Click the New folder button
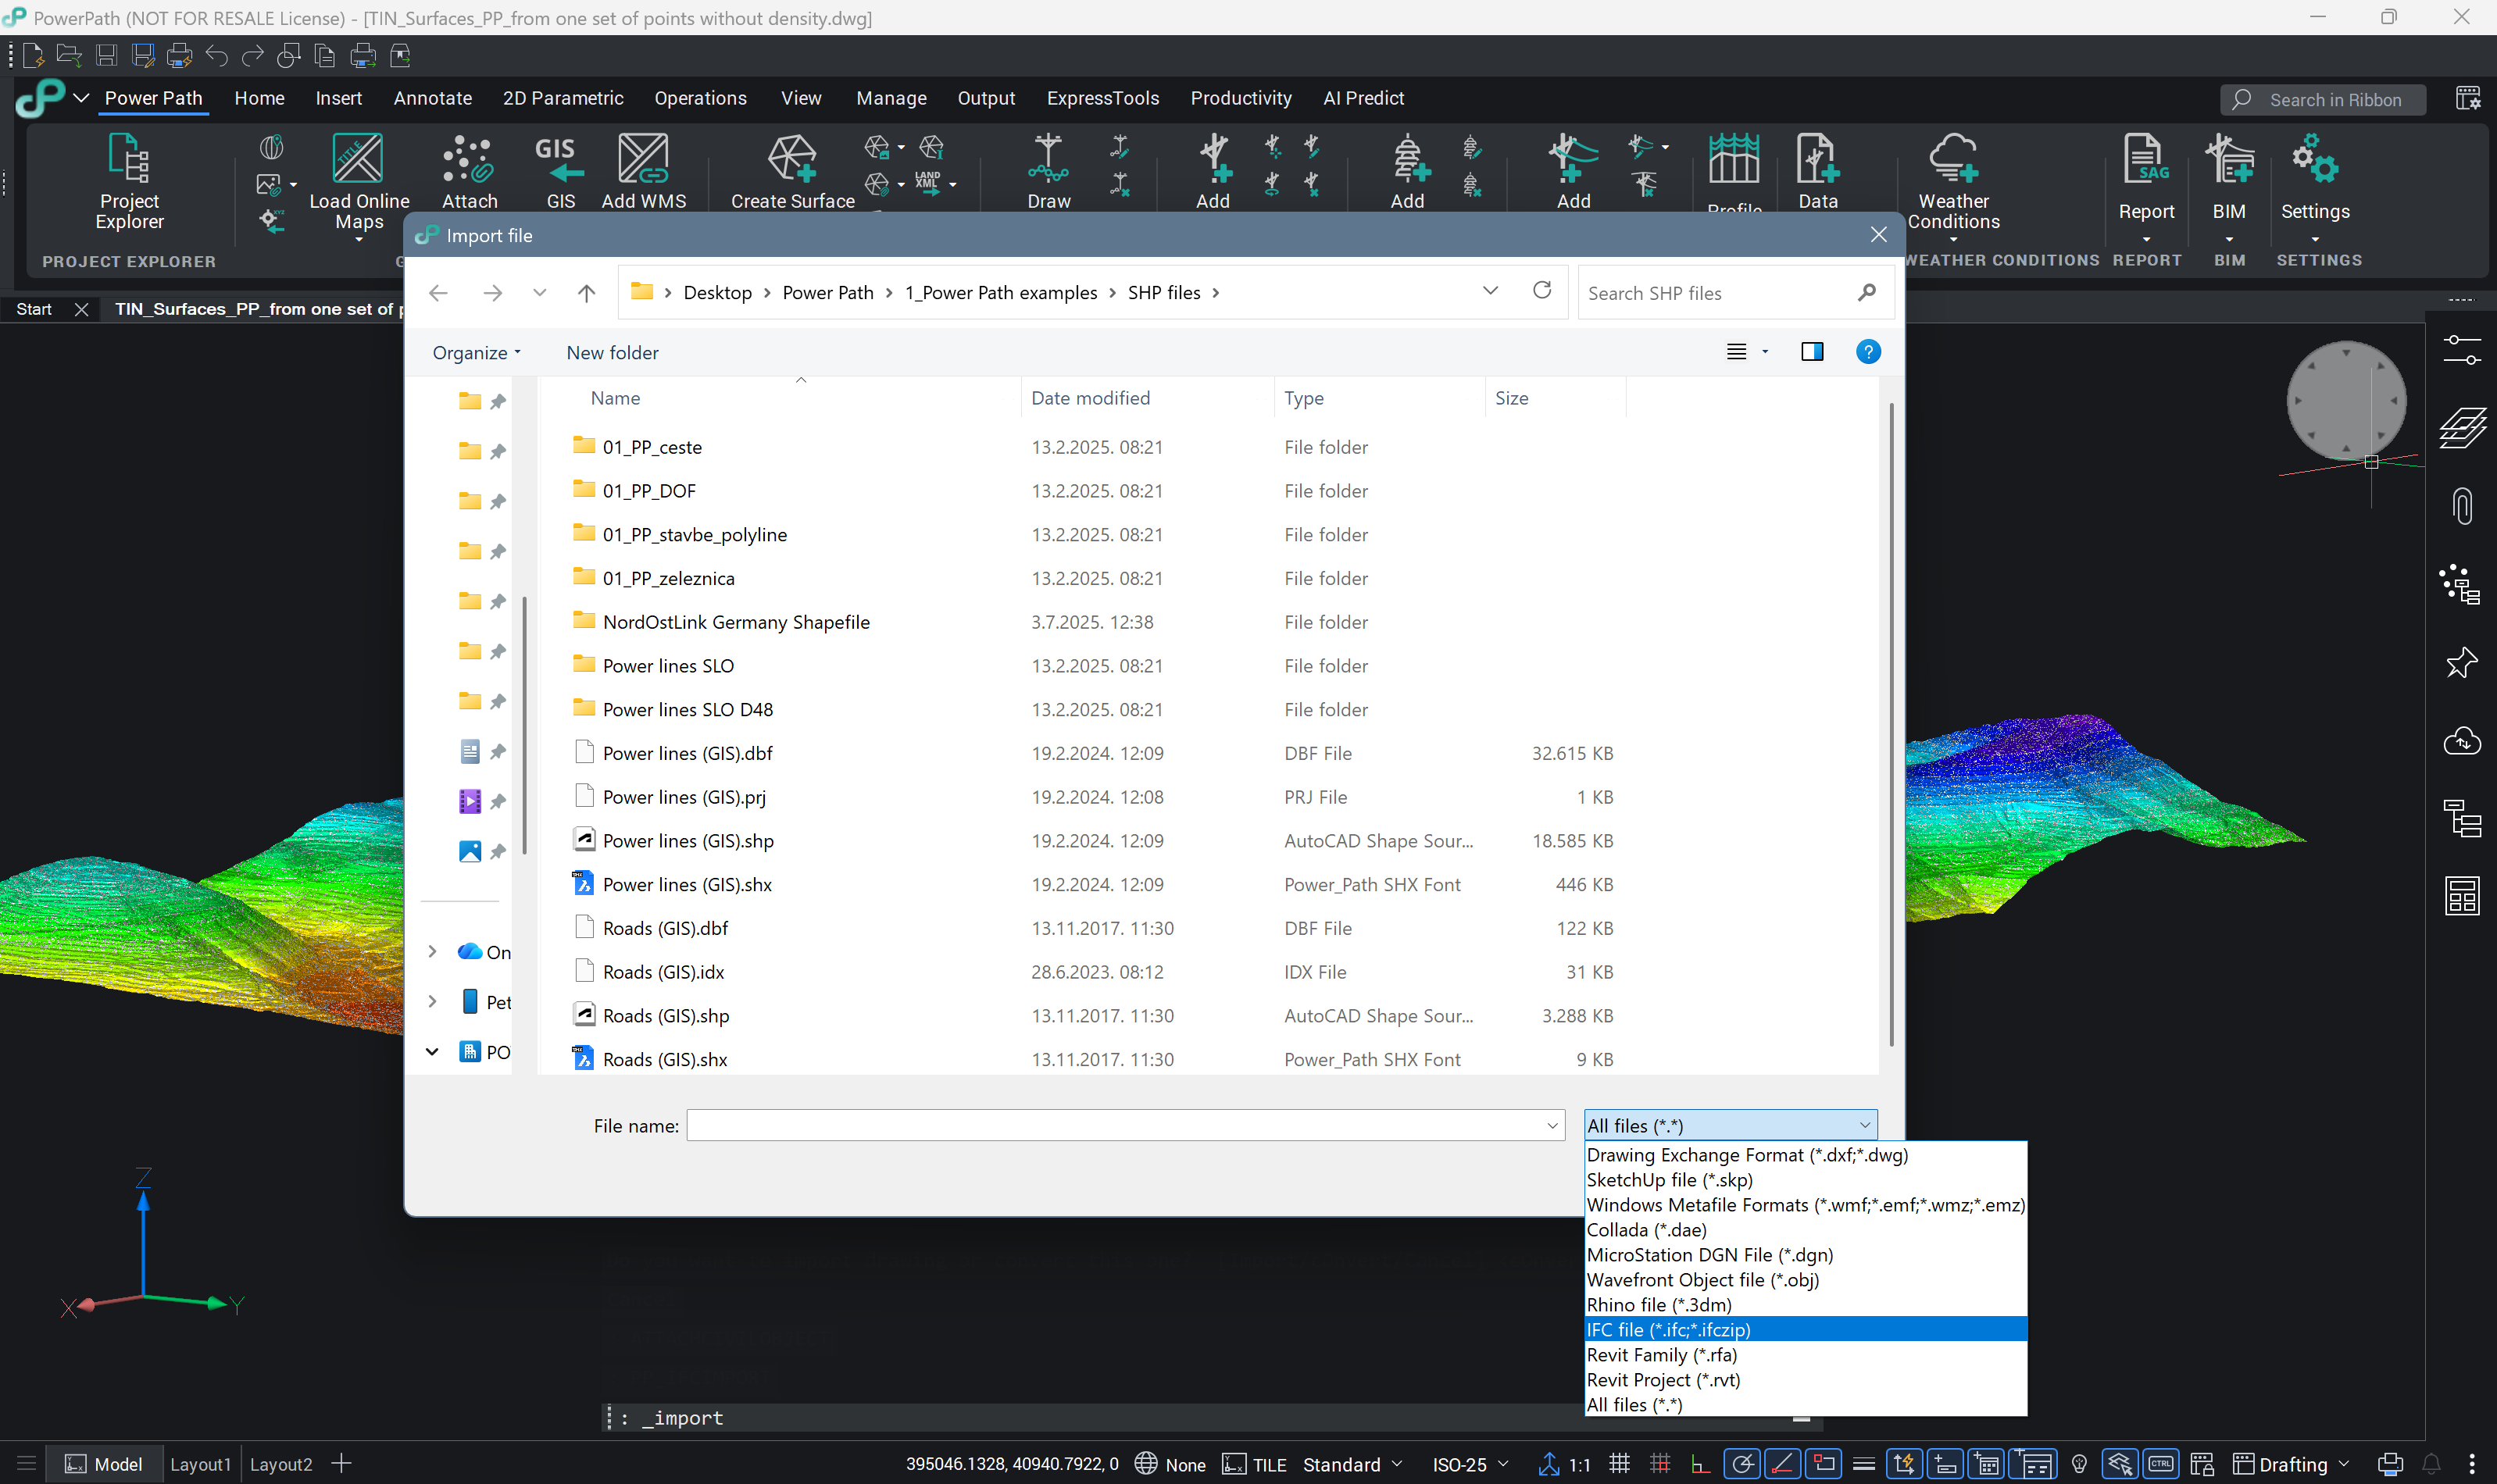This screenshot has width=2497, height=1484. (x=612, y=353)
